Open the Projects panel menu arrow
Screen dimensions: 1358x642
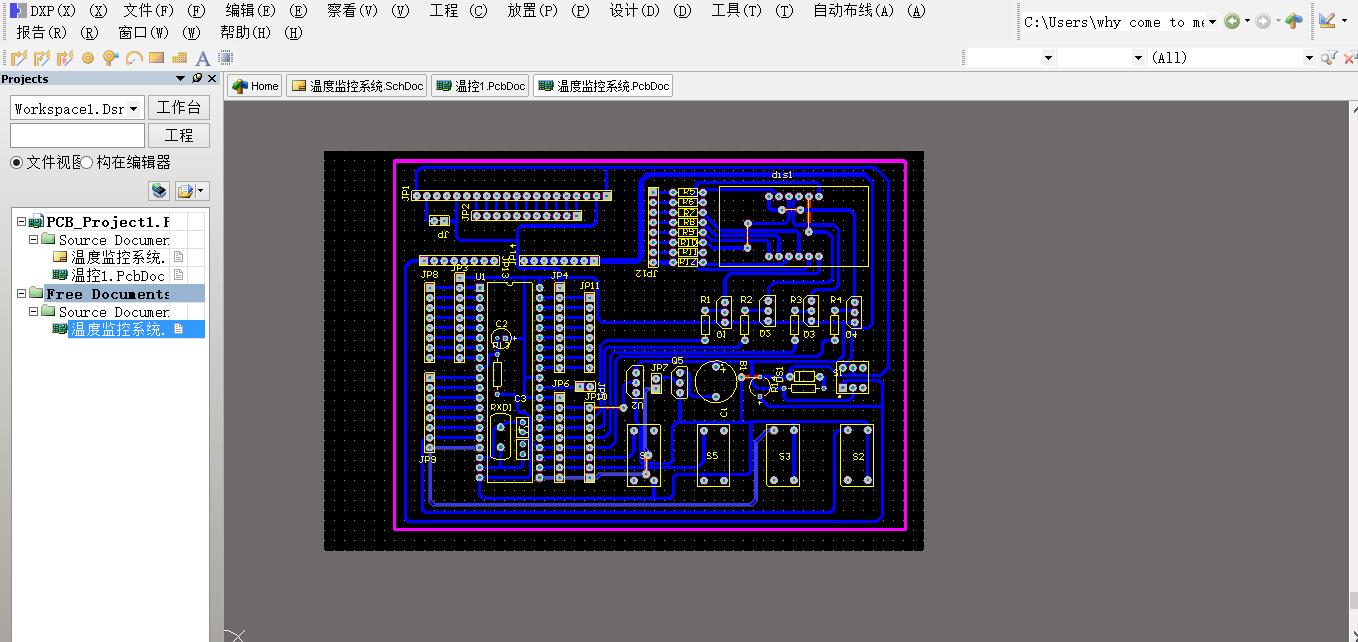point(181,78)
